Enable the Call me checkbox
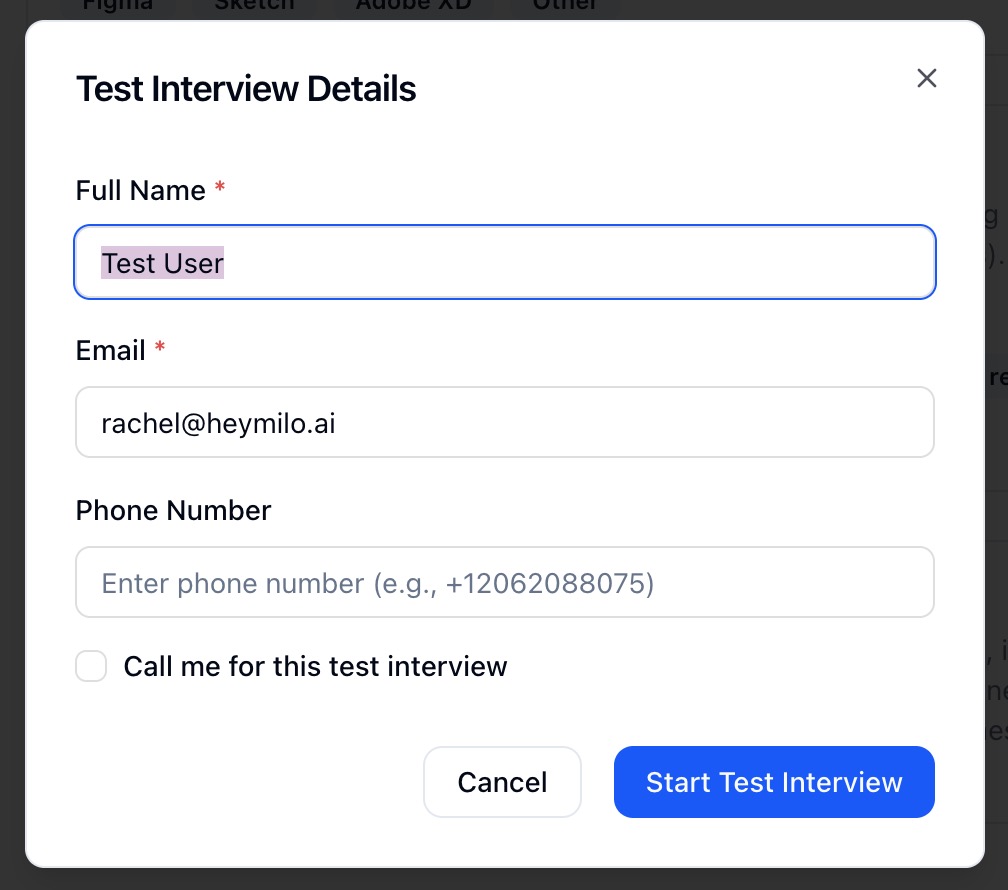 (92, 666)
